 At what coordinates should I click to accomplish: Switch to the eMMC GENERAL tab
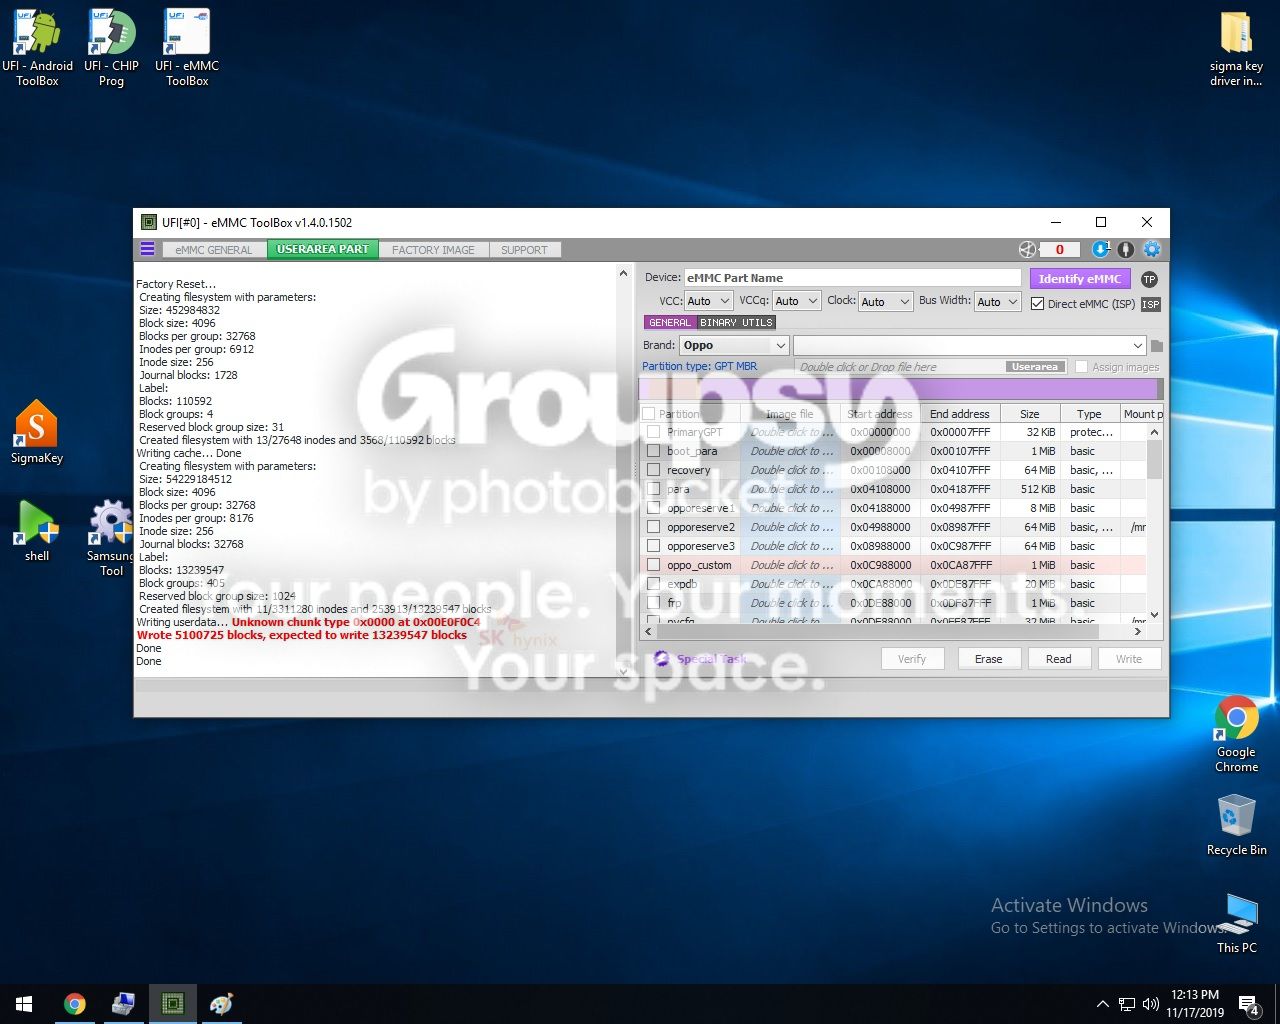pos(214,250)
